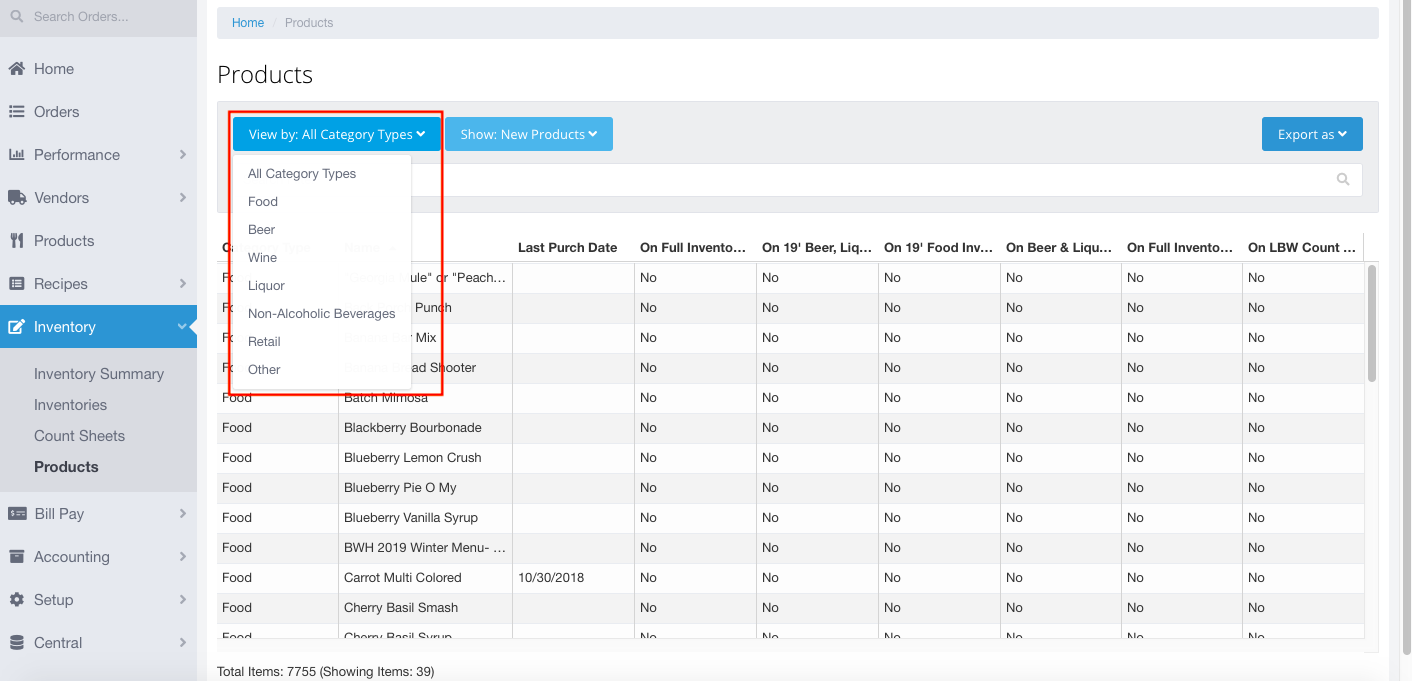1412x681 pixels.
Task: Click the Products fork and knife icon
Action: 17,241
